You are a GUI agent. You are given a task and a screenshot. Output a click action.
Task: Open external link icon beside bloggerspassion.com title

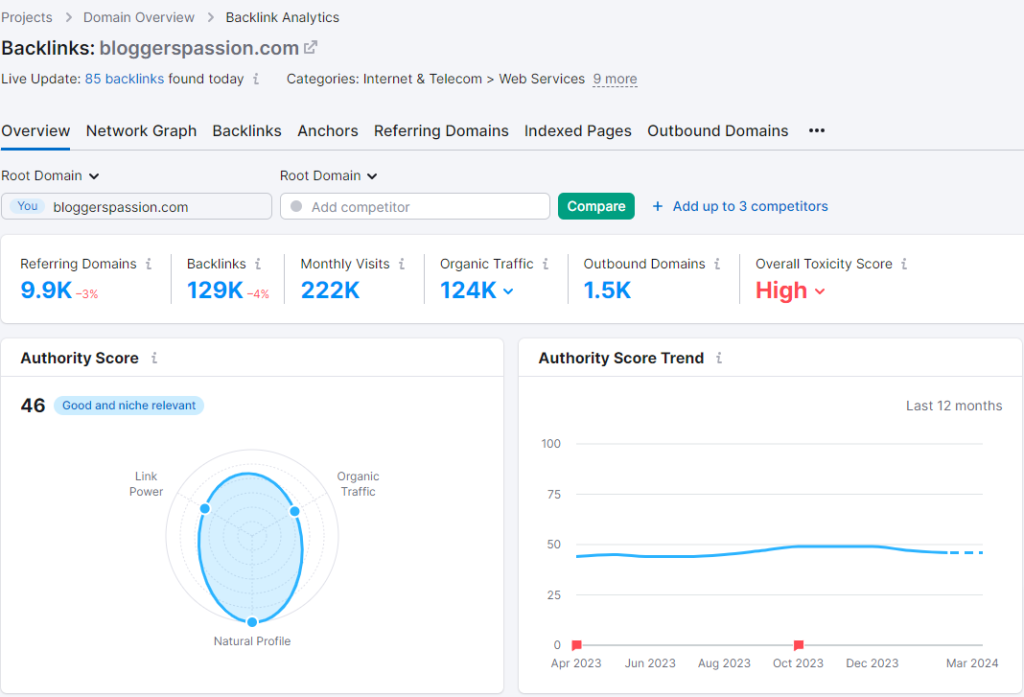pyautogui.click(x=311, y=47)
